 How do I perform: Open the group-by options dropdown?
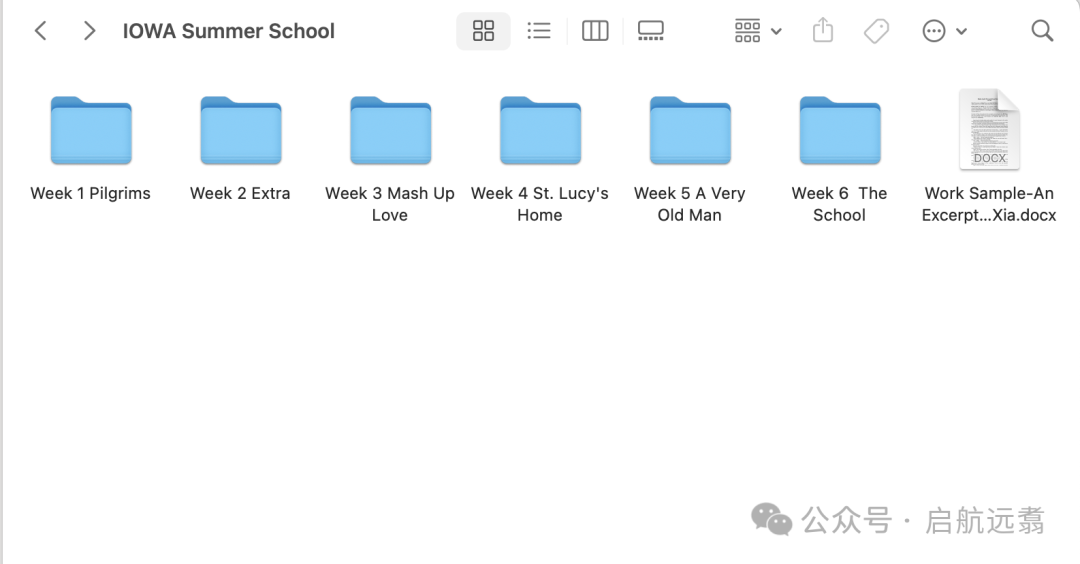[758, 31]
